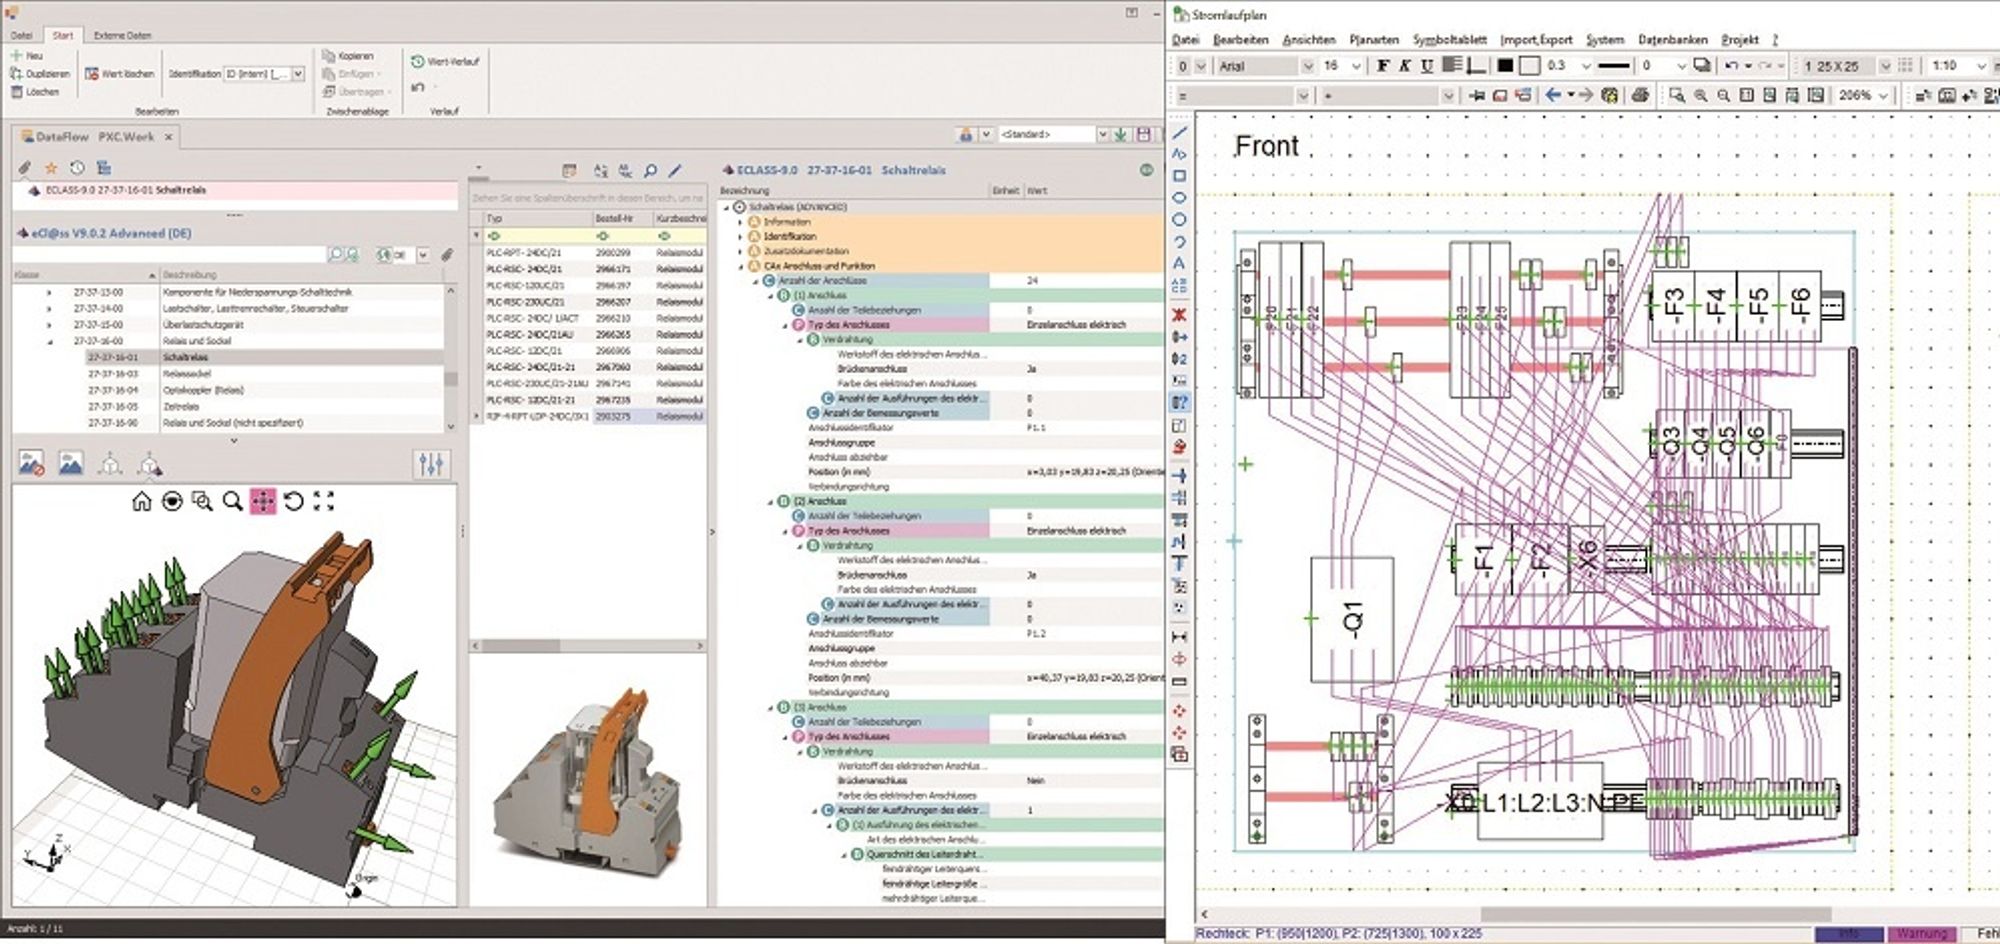Click the first image thumbnail icon above 3D viewer
The height and width of the screenshot is (944, 2000).
(31, 464)
